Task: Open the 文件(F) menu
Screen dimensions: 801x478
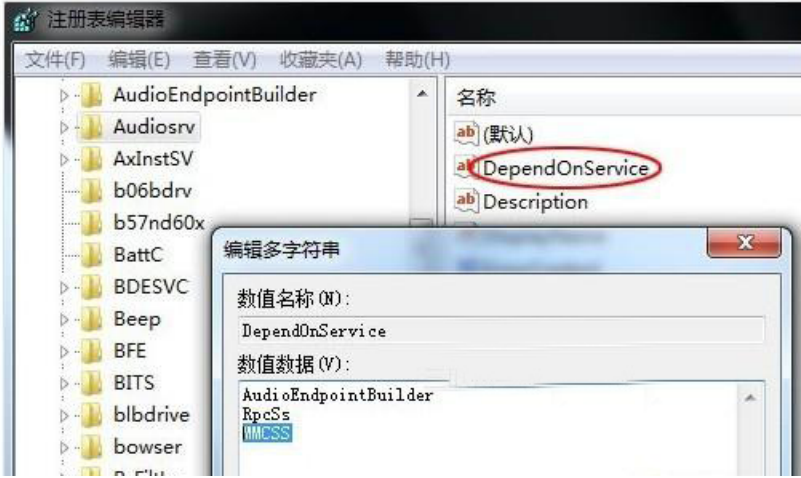Action: pyautogui.click(x=55, y=60)
